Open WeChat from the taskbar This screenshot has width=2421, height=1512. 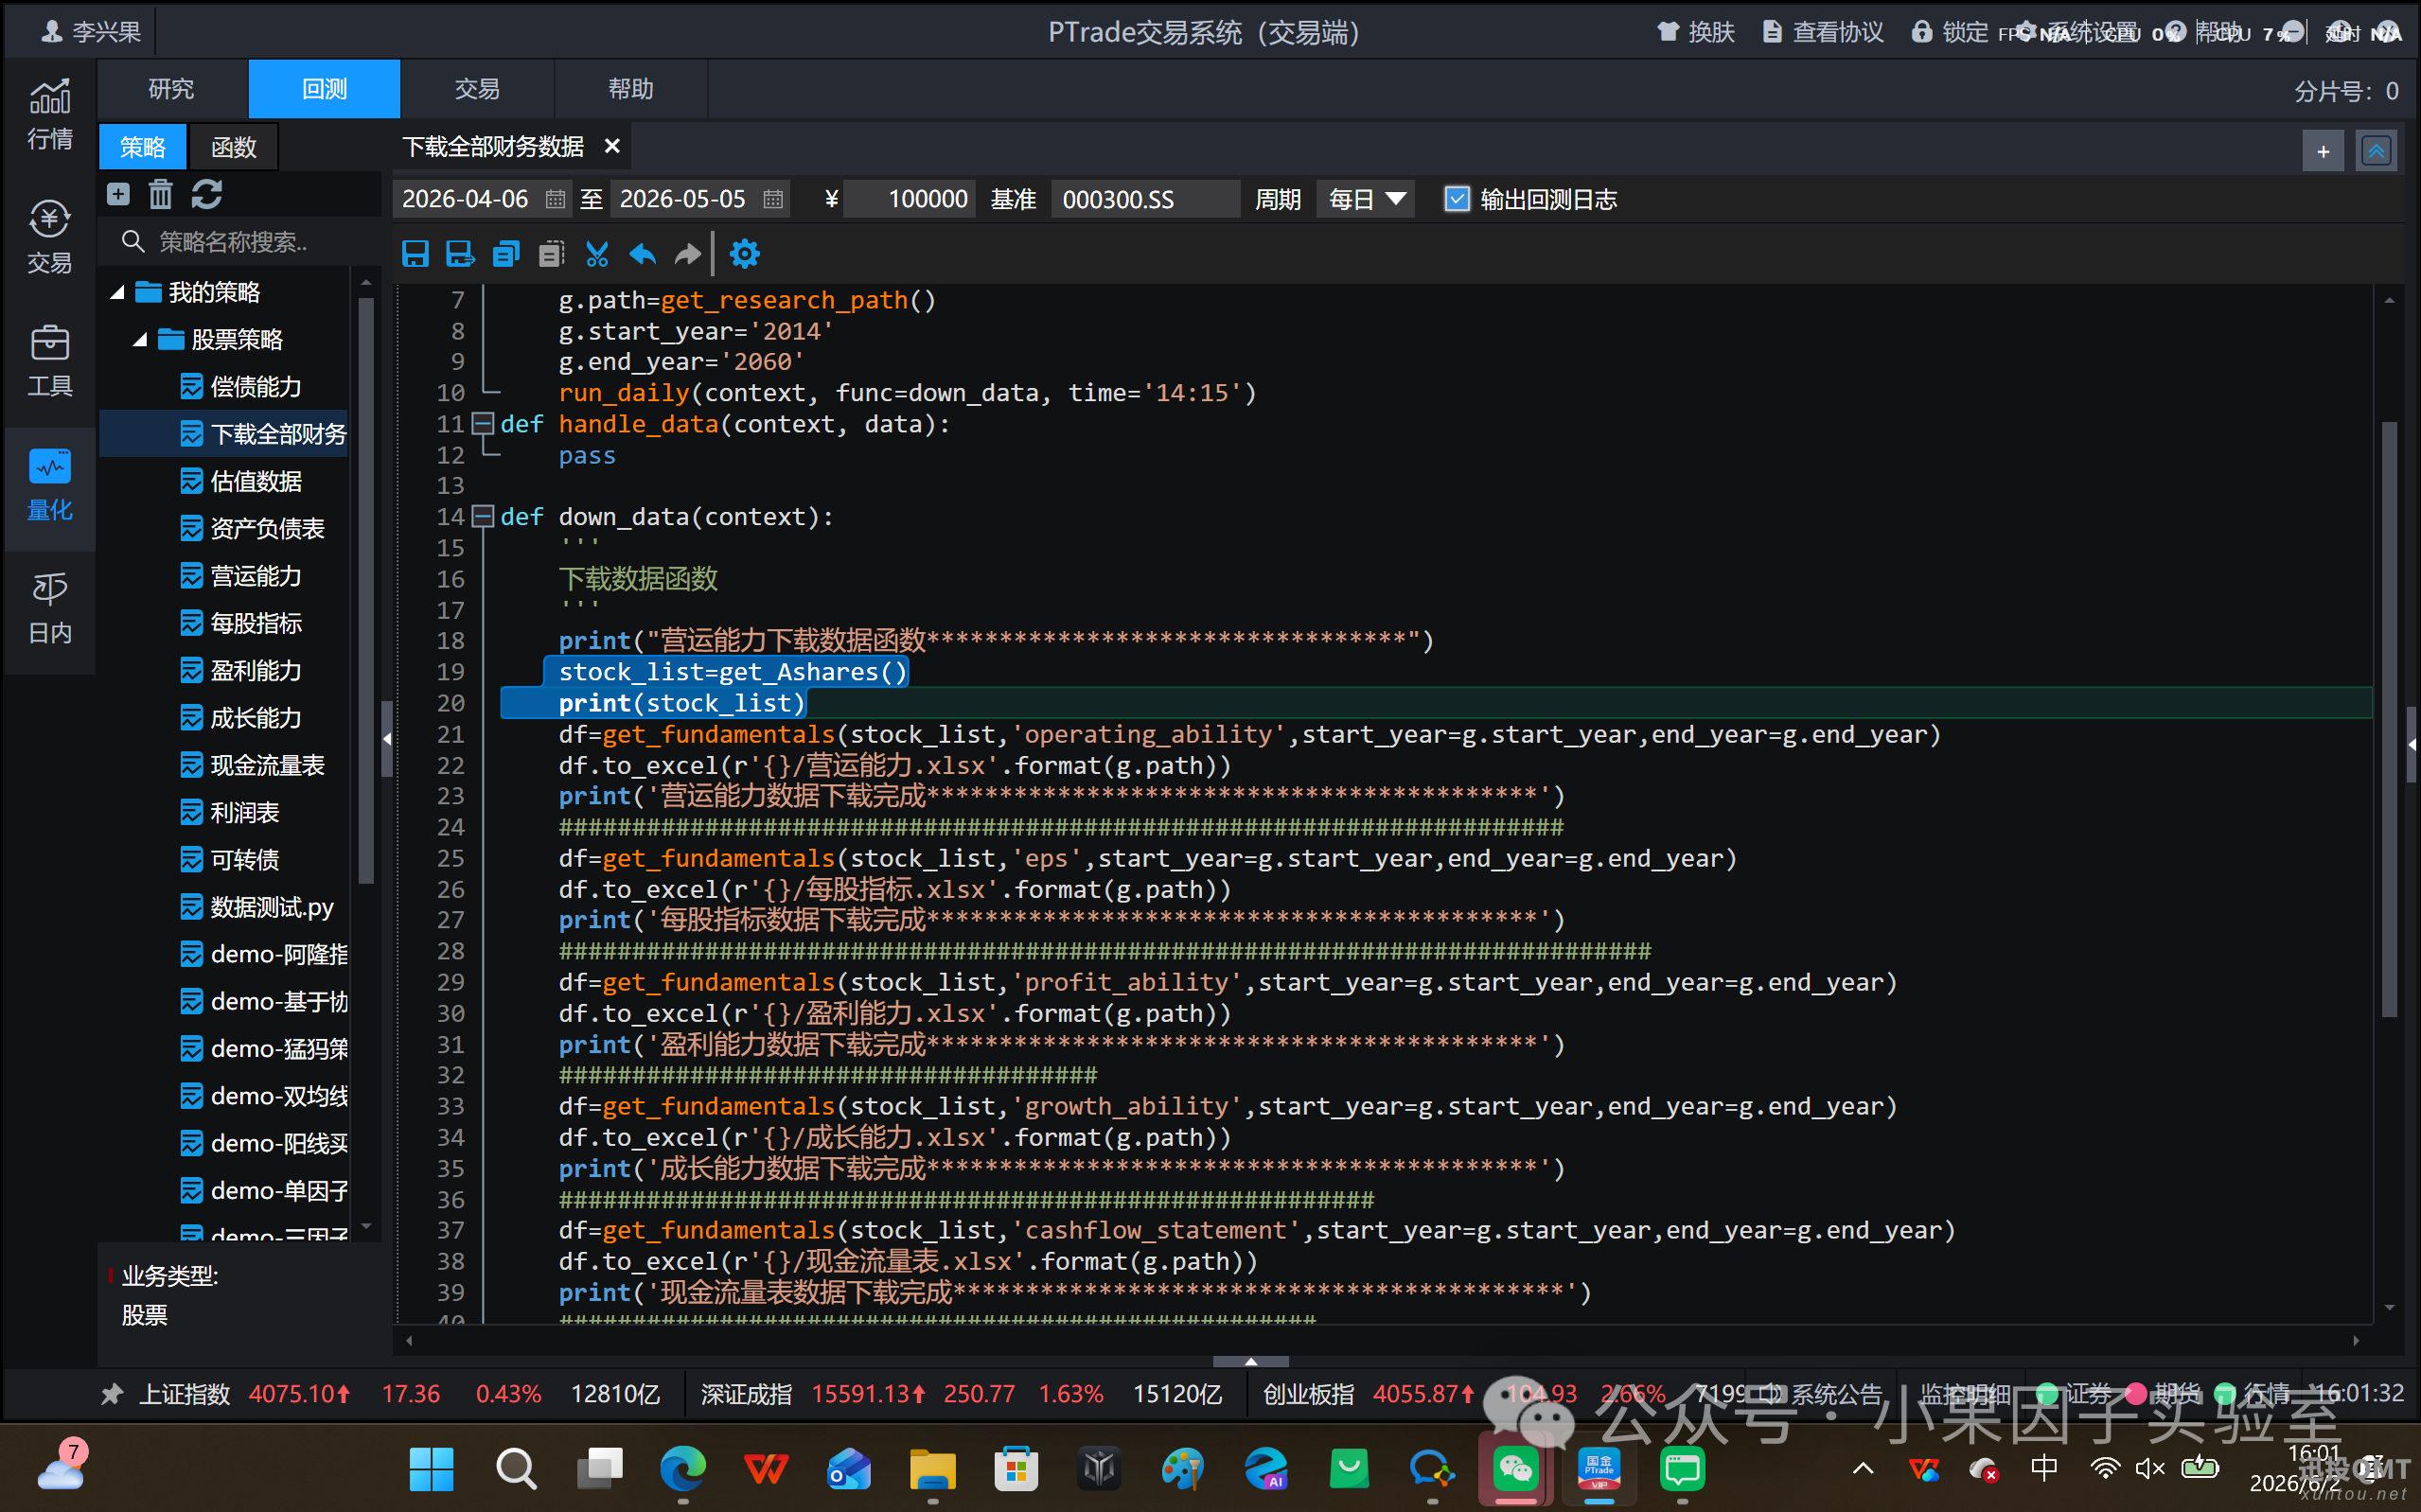1515,1468
